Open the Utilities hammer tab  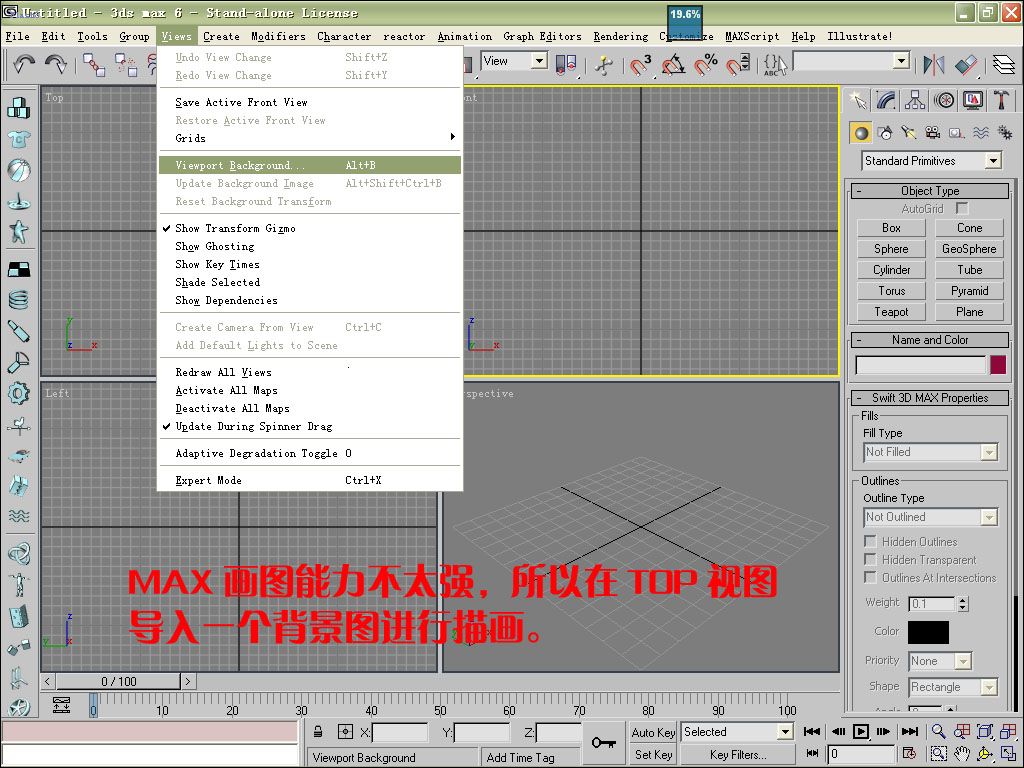coord(1001,100)
